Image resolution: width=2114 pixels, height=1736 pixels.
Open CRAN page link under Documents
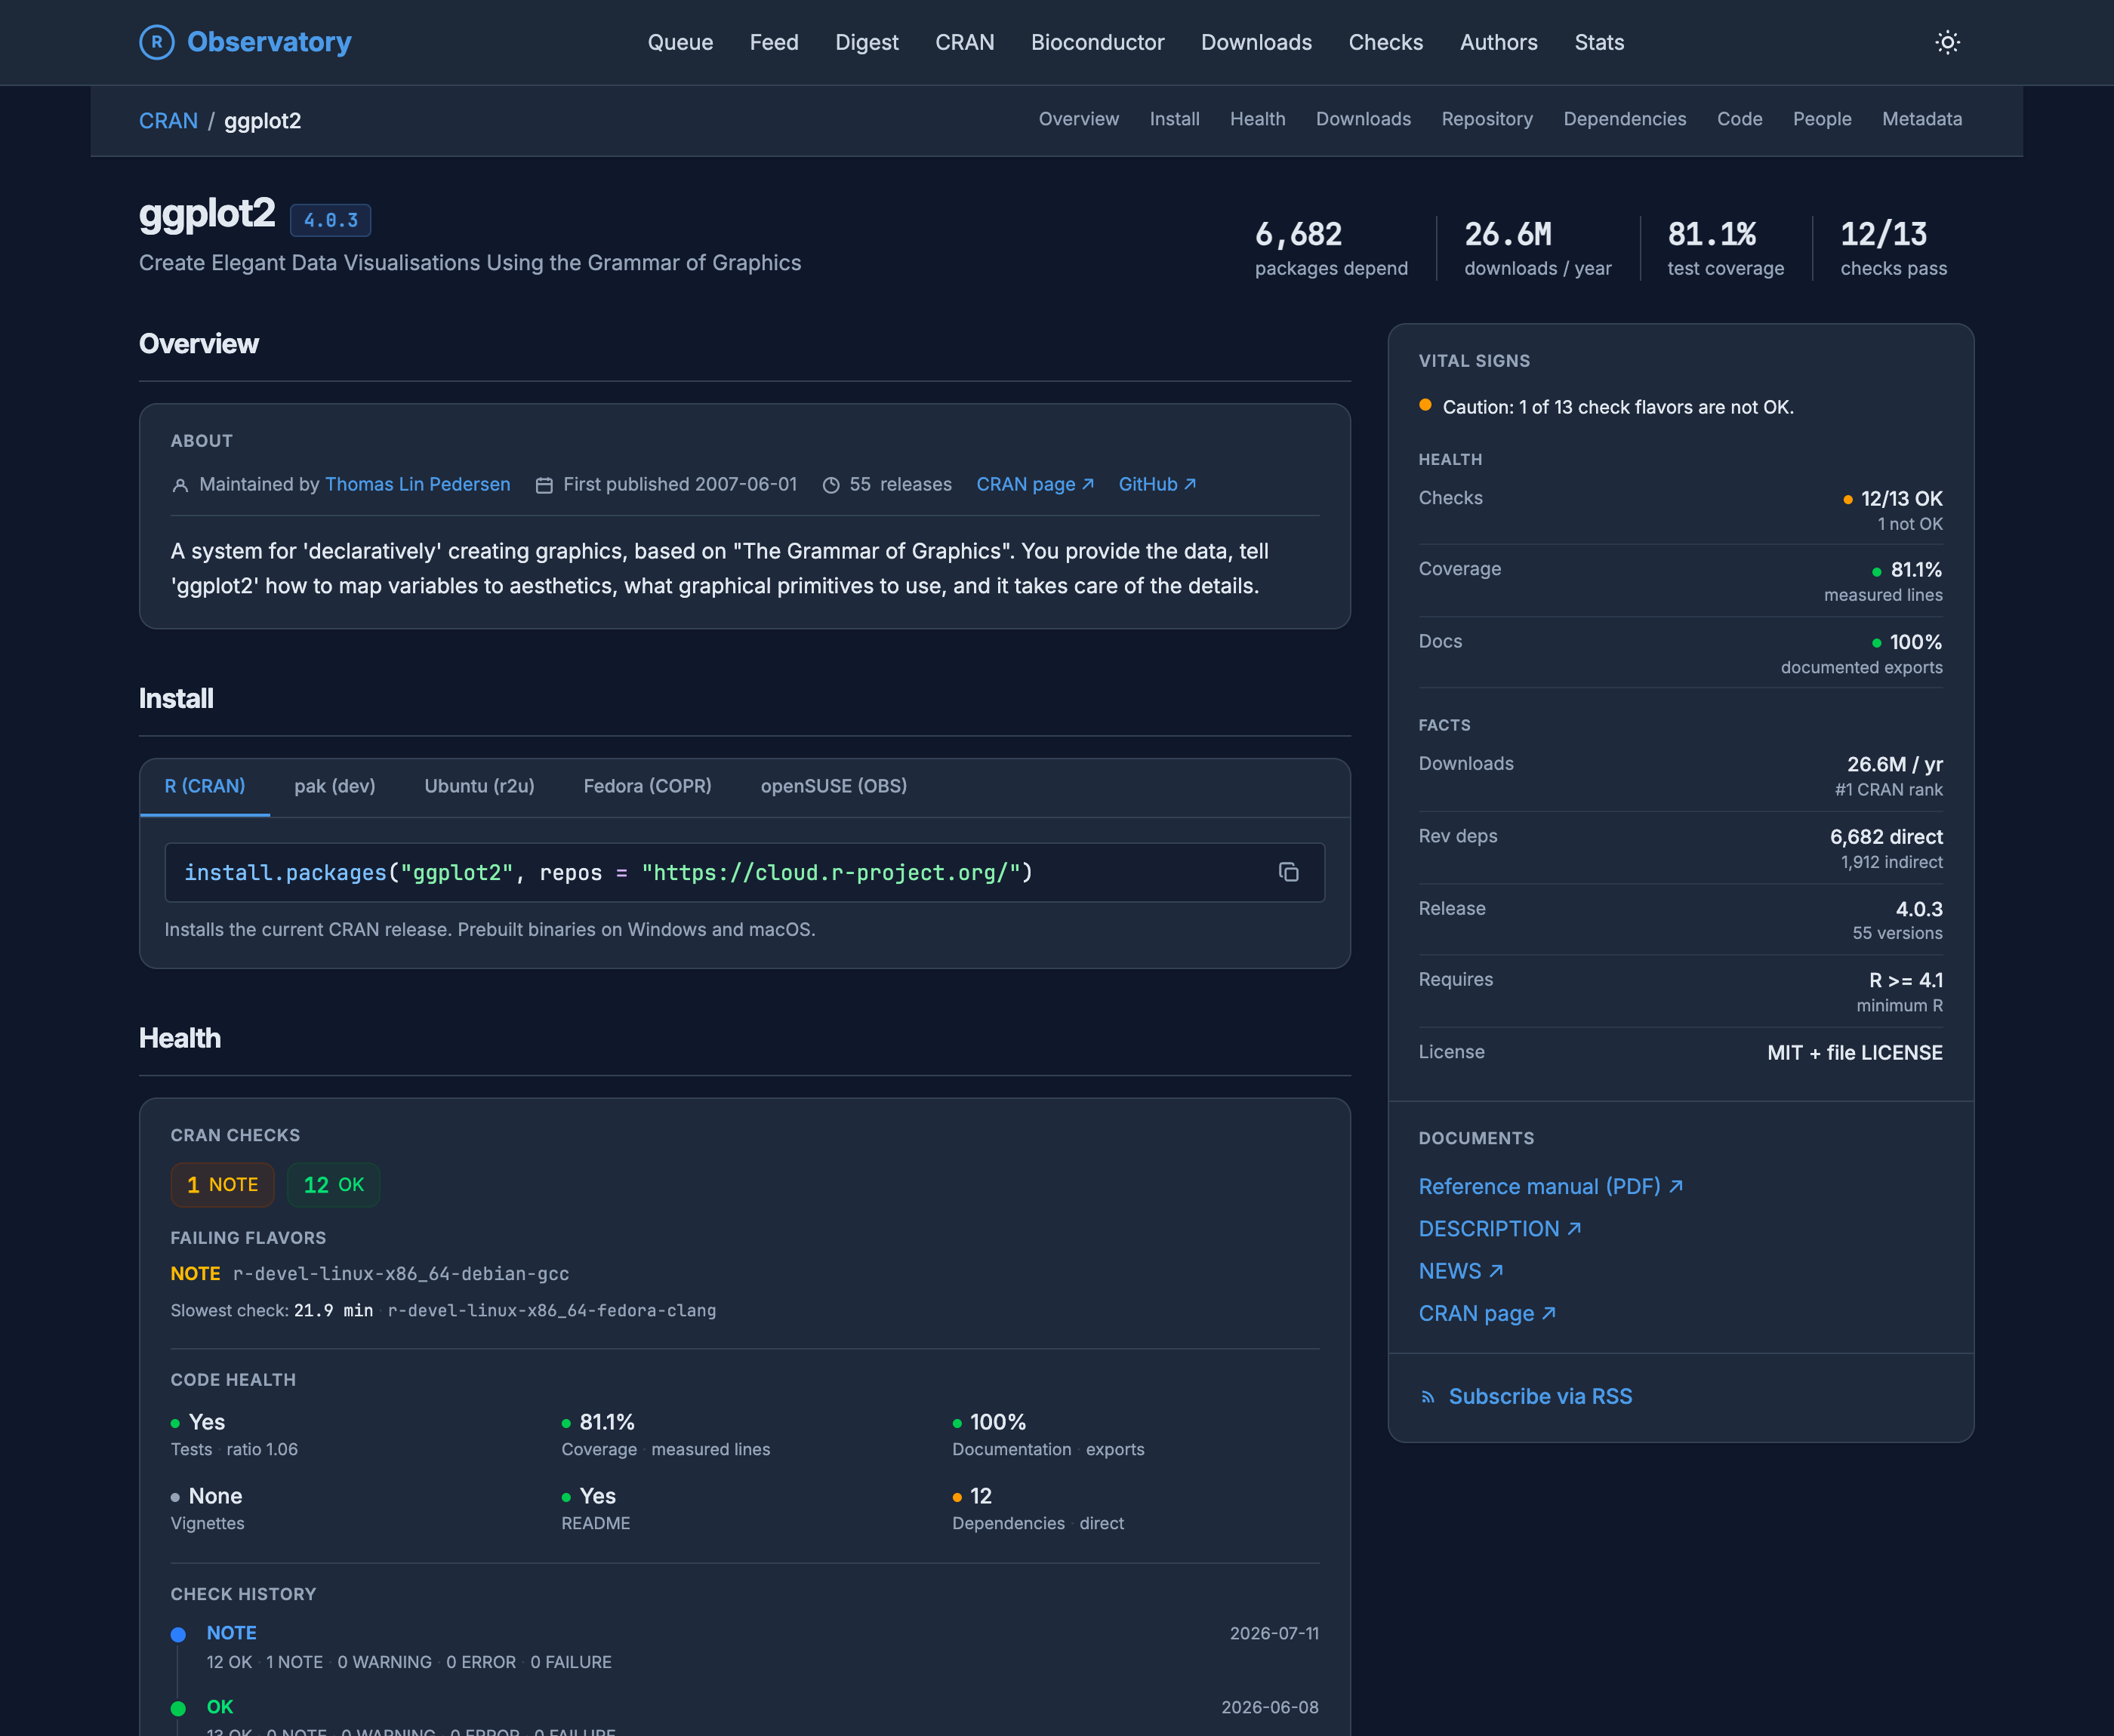pyautogui.click(x=1486, y=1313)
